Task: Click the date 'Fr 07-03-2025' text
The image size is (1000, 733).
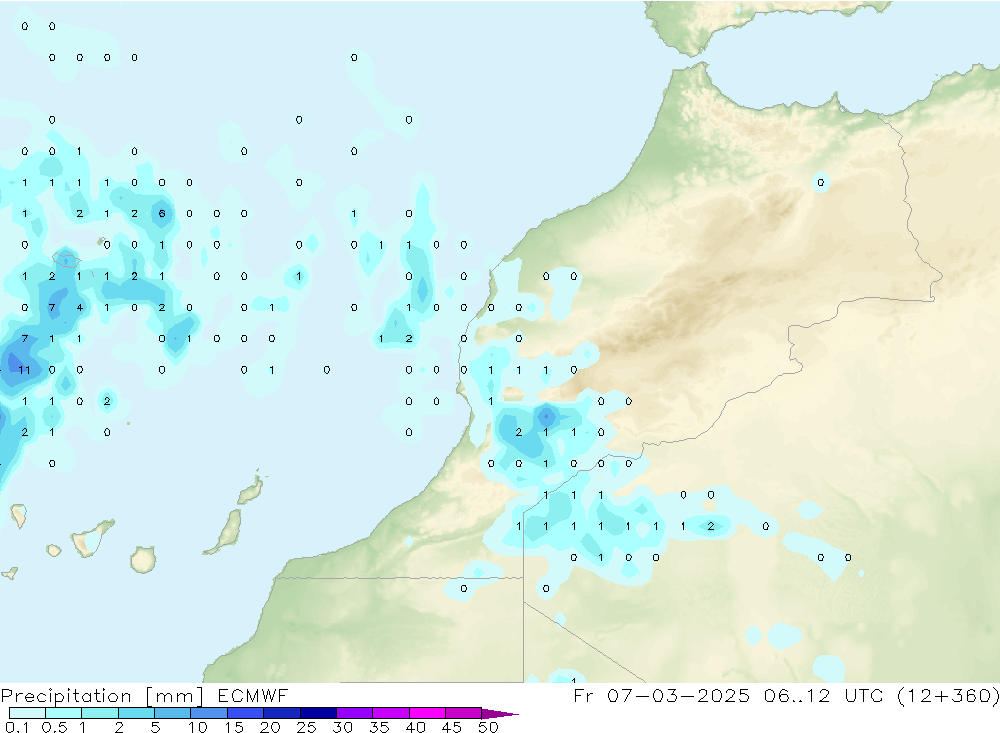Action: pyautogui.click(x=661, y=695)
